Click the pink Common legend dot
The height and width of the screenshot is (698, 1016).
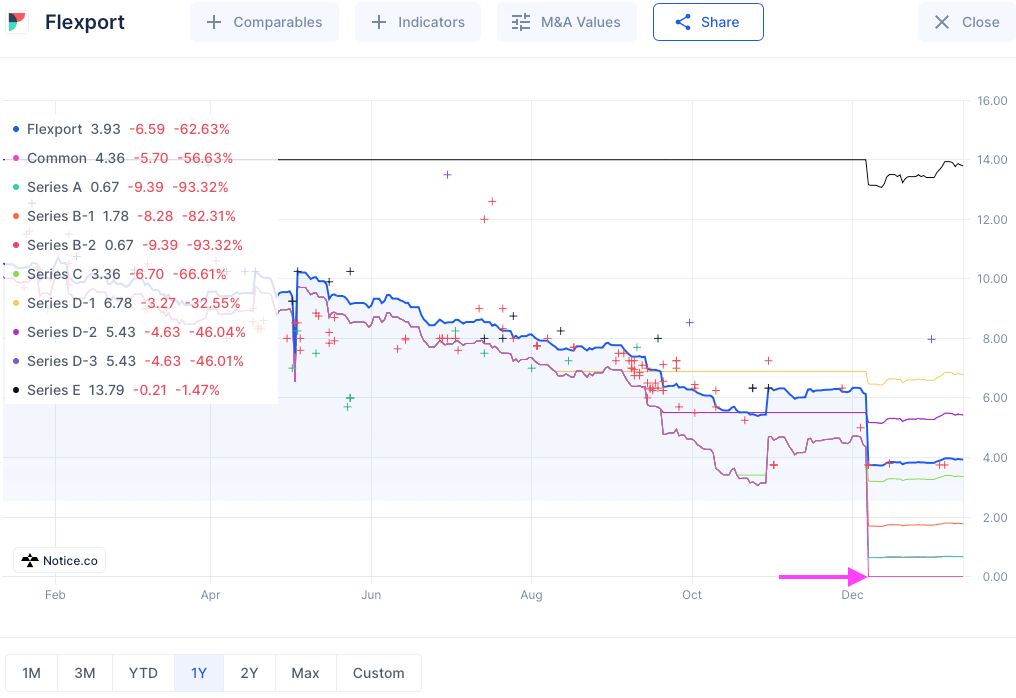[x=16, y=158]
